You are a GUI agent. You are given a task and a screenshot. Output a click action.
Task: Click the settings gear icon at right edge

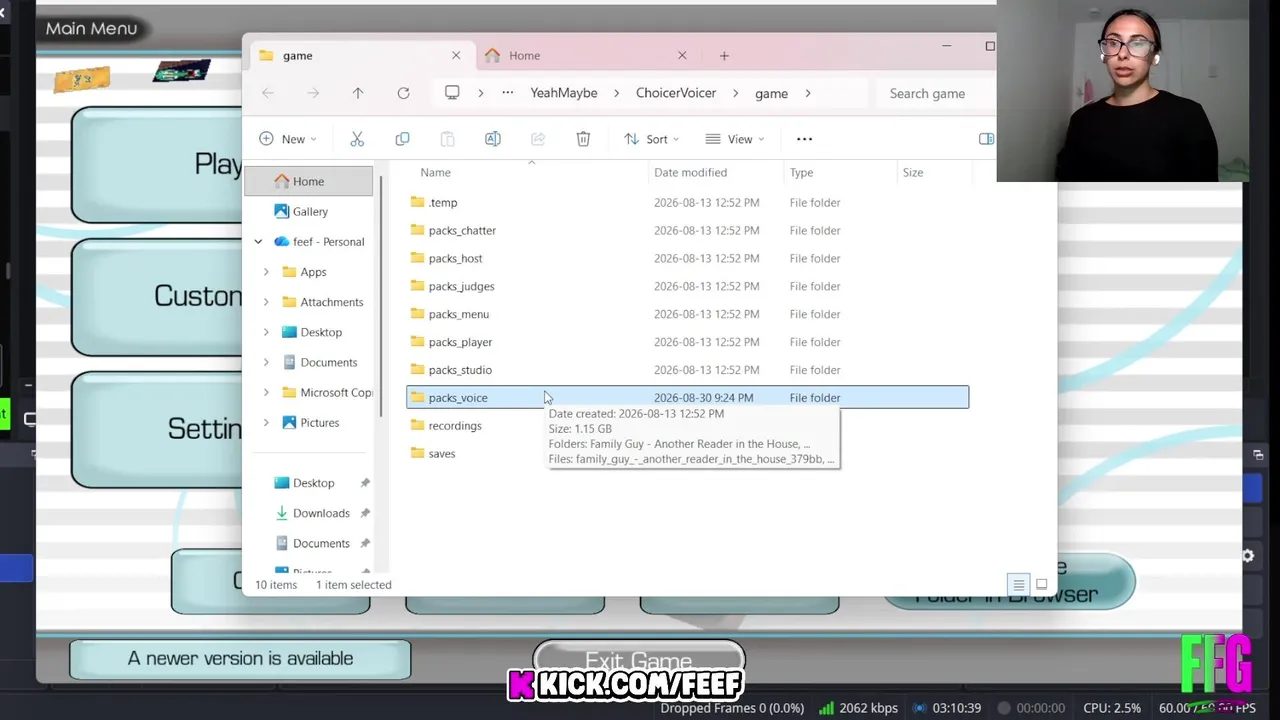pyautogui.click(x=1248, y=556)
